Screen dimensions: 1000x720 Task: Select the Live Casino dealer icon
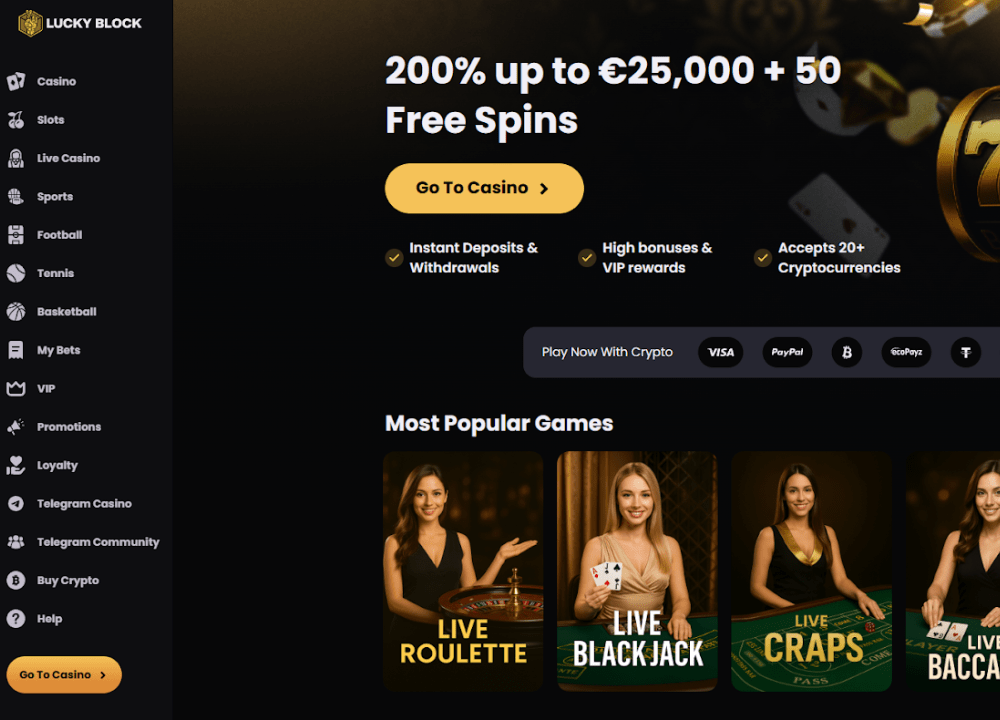(x=16, y=158)
